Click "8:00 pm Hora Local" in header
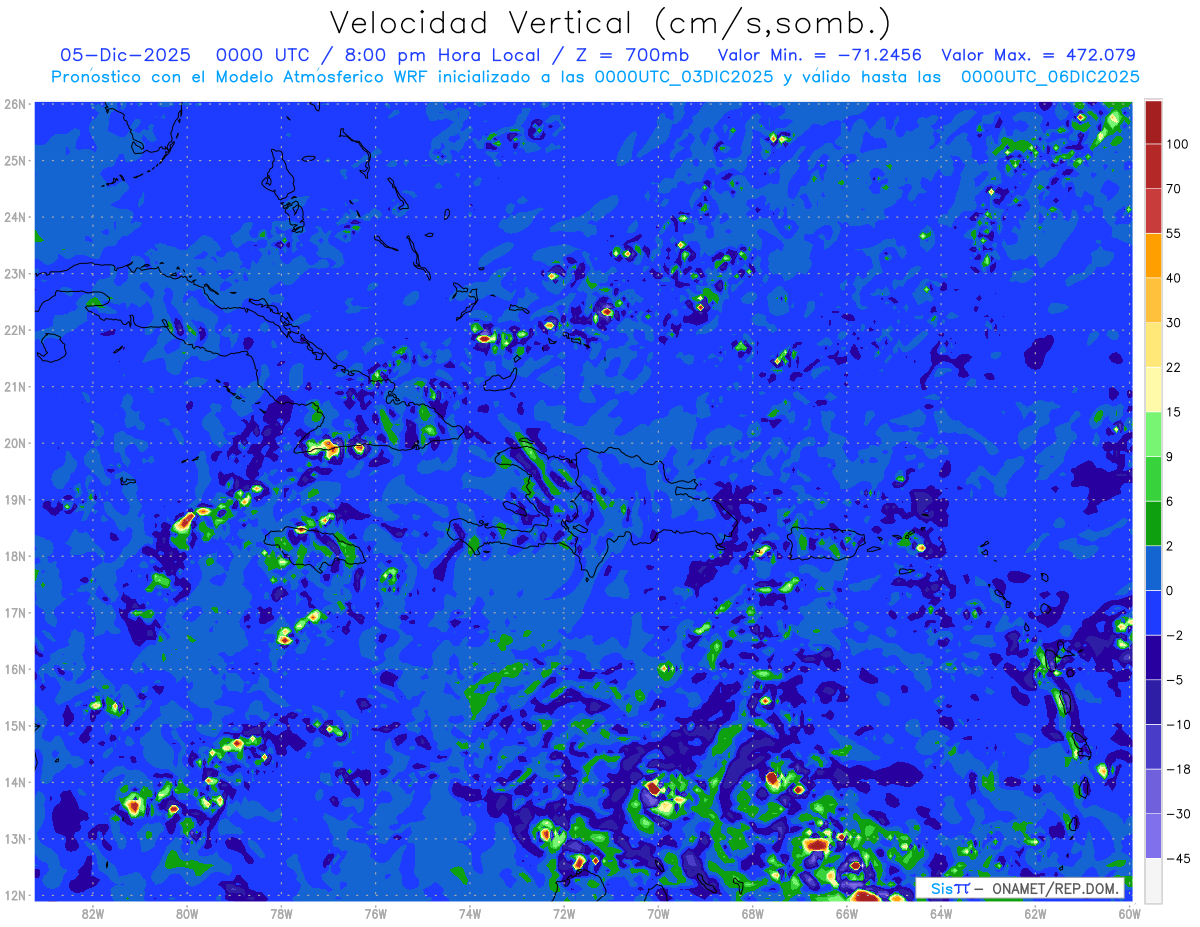The width and height of the screenshot is (1200, 927). [443, 55]
